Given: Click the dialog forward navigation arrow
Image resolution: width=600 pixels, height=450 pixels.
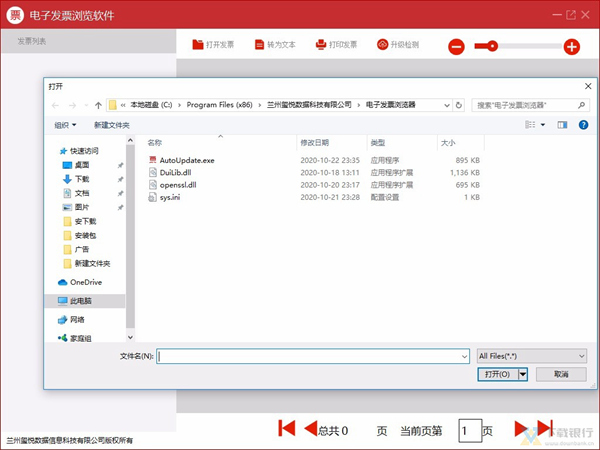Looking at the screenshot, I should [72, 105].
